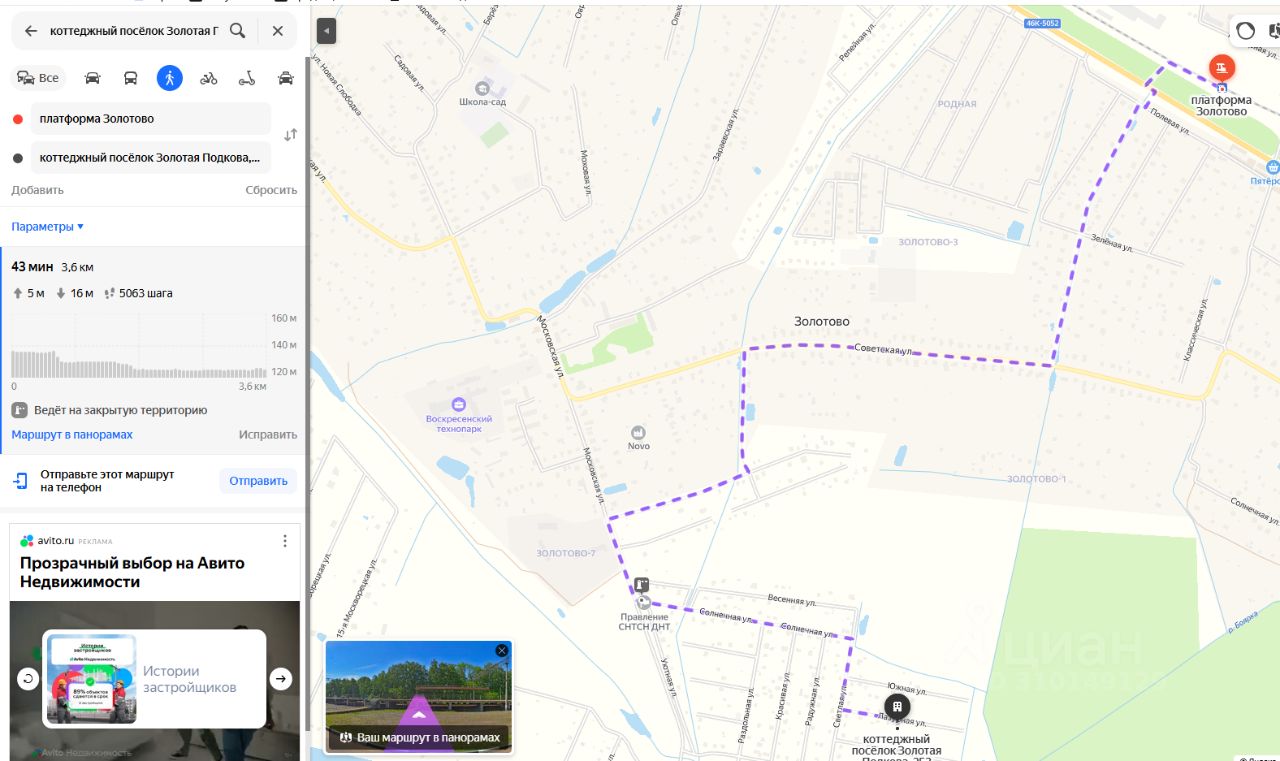Open the Avito Недвижимость ad headline
Viewport: 1280px width, 761px height.
coord(132,572)
